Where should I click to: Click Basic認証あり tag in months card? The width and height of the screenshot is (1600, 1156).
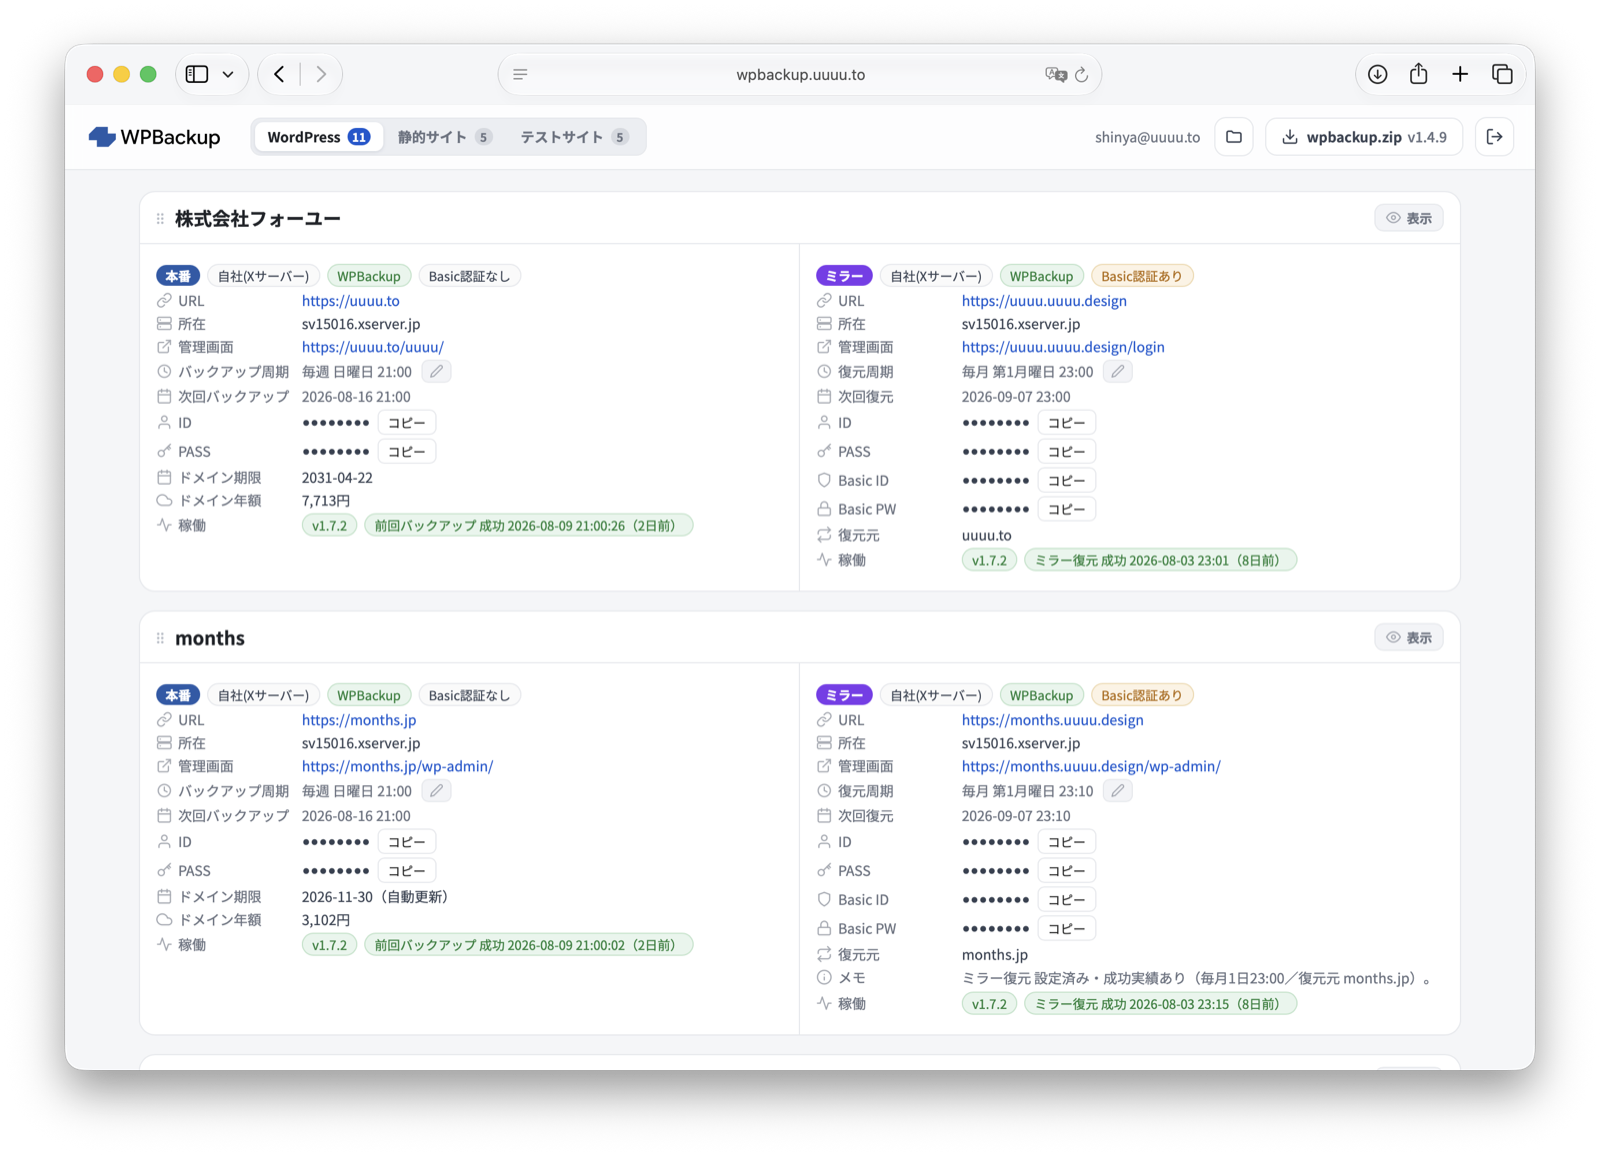1141,695
